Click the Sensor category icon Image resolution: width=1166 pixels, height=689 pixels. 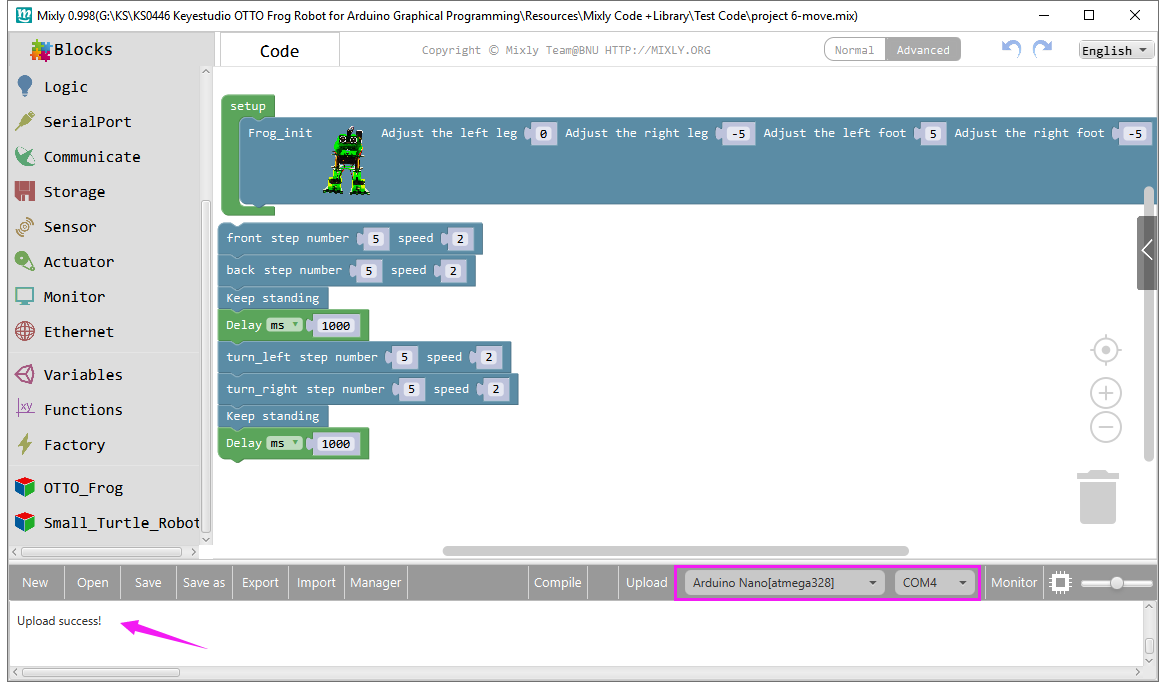coord(25,226)
